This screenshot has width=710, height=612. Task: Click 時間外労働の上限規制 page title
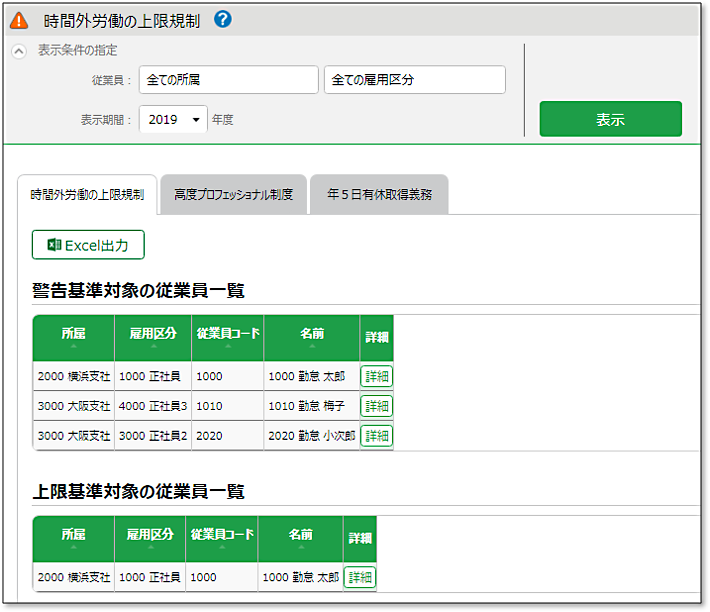(x=121, y=21)
